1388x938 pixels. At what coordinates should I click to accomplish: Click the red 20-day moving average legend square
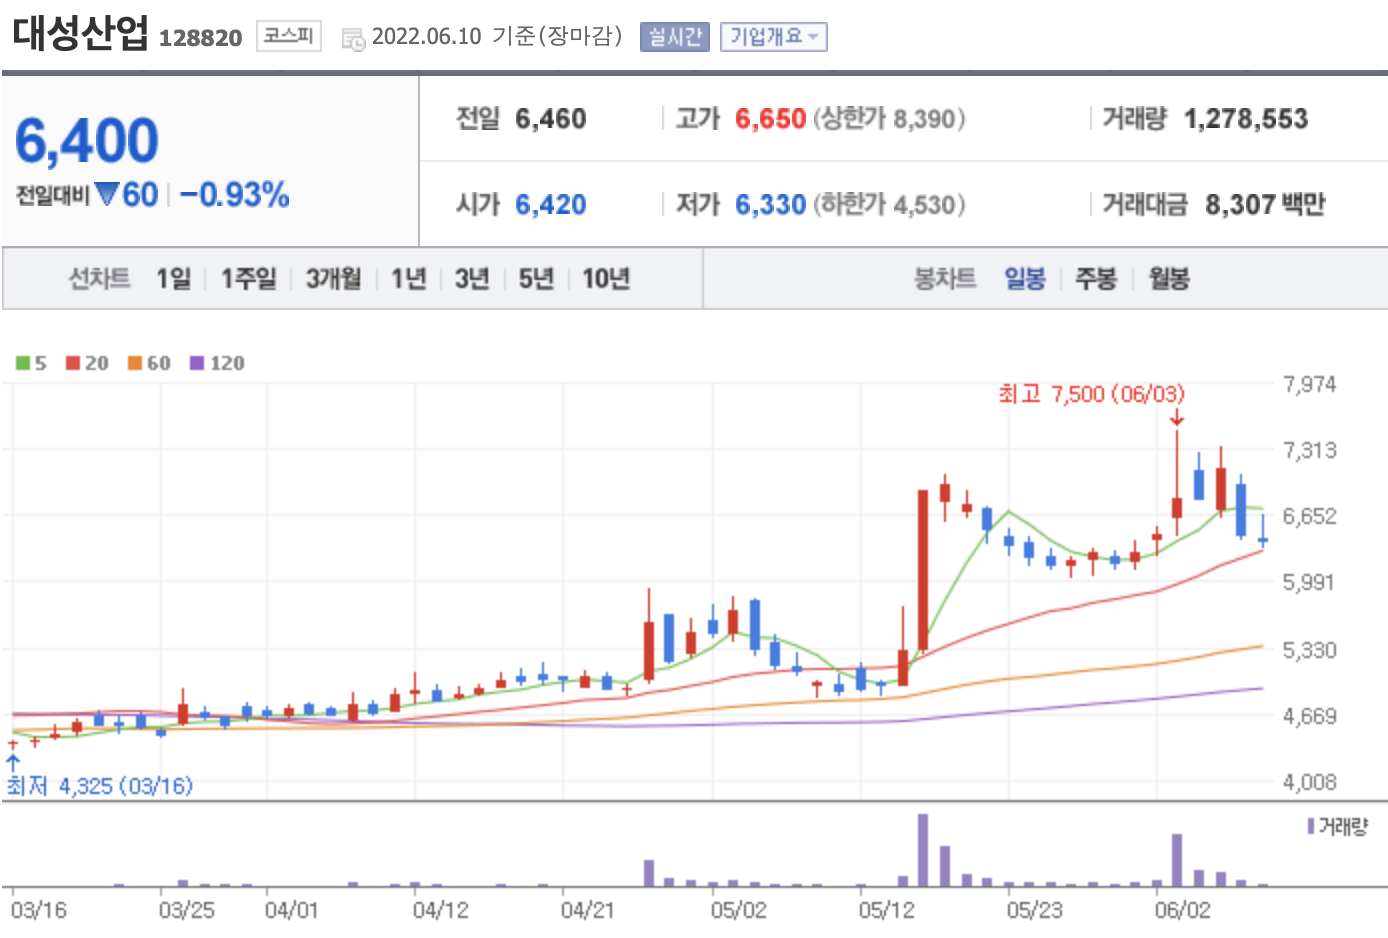[x=72, y=363]
